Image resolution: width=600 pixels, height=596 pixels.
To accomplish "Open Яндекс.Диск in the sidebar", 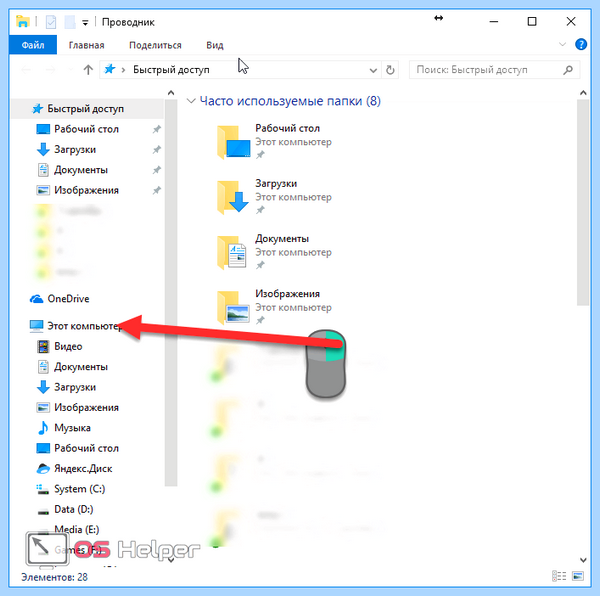I will pyautogui.click(x=83, y=469).
